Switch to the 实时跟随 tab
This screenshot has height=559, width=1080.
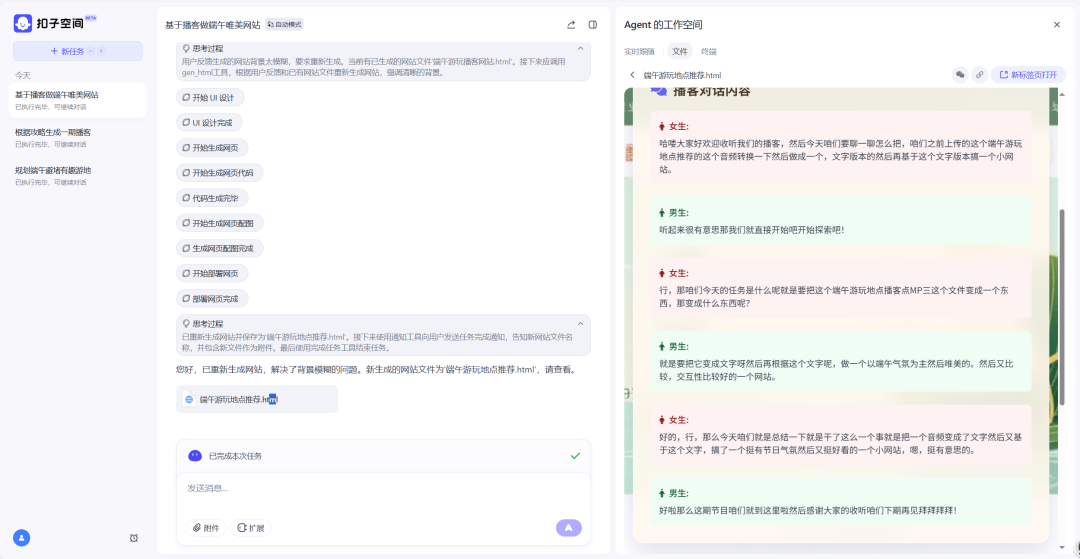(638, 52)
